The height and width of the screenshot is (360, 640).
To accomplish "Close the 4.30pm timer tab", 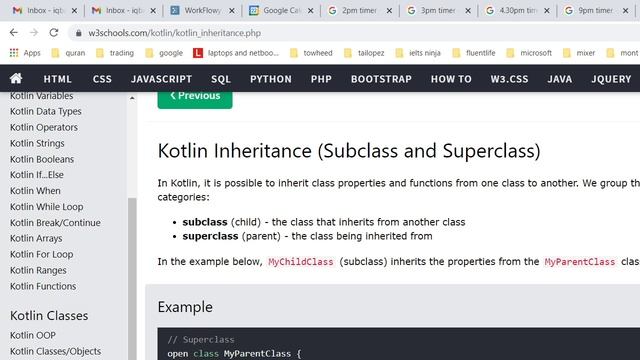I will pos(547,11).
